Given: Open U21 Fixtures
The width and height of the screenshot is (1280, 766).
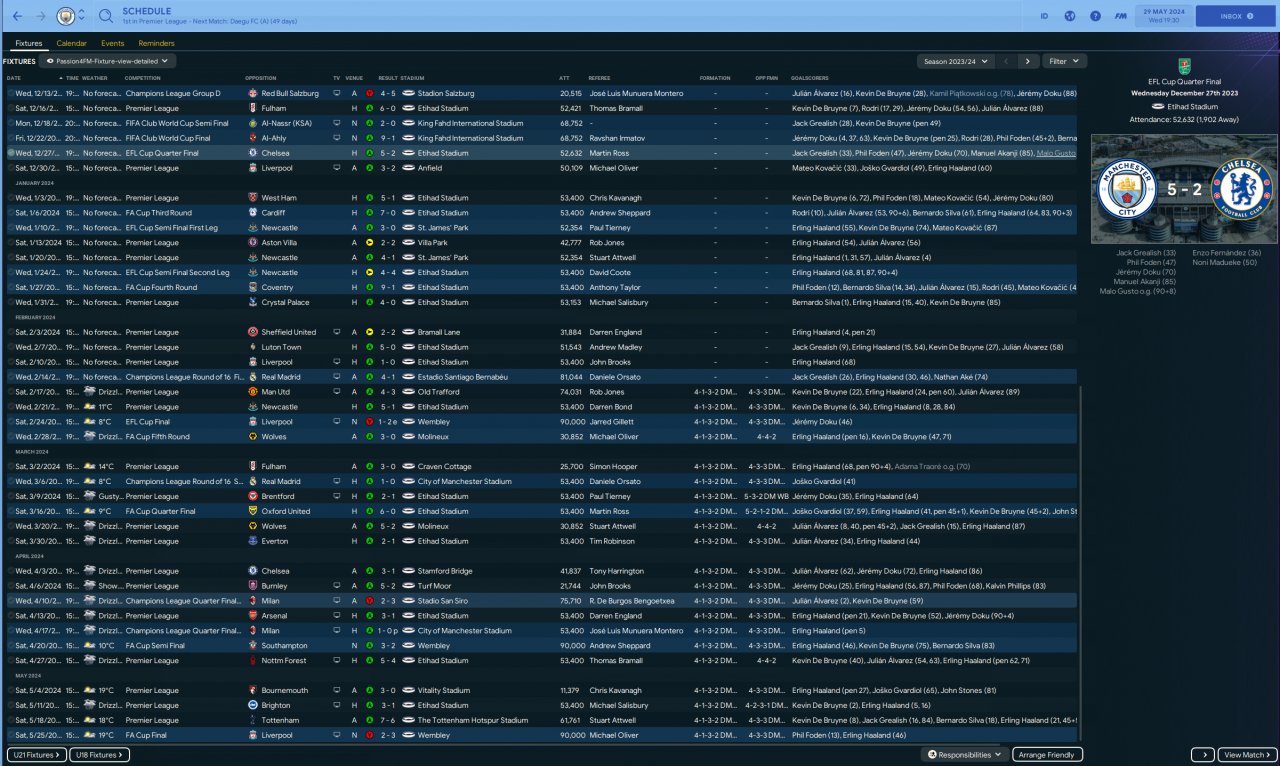Looking at the screenshot, I should (37, 755).
